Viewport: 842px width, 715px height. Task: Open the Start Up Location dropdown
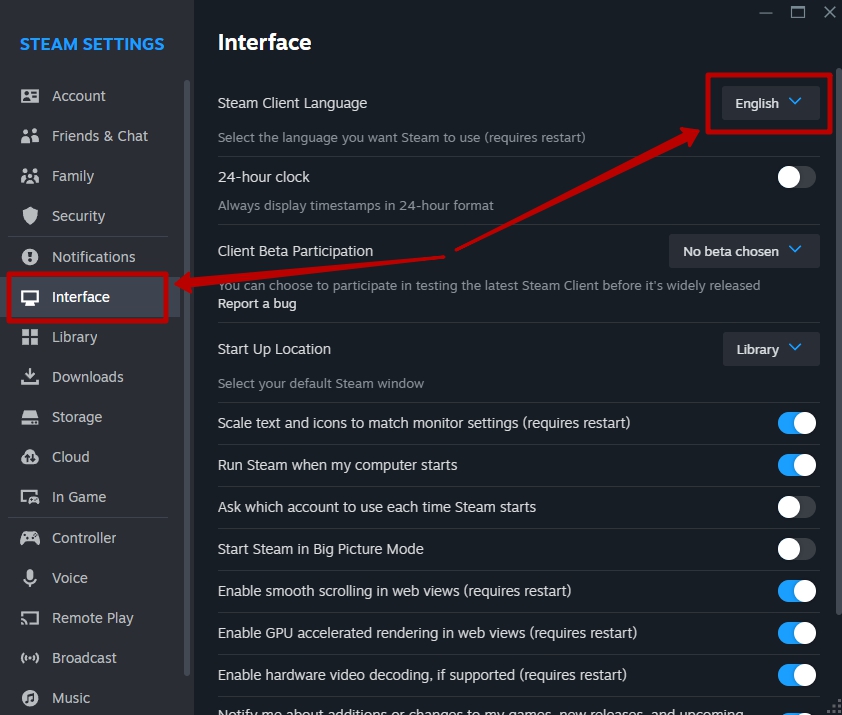point(771,349)
